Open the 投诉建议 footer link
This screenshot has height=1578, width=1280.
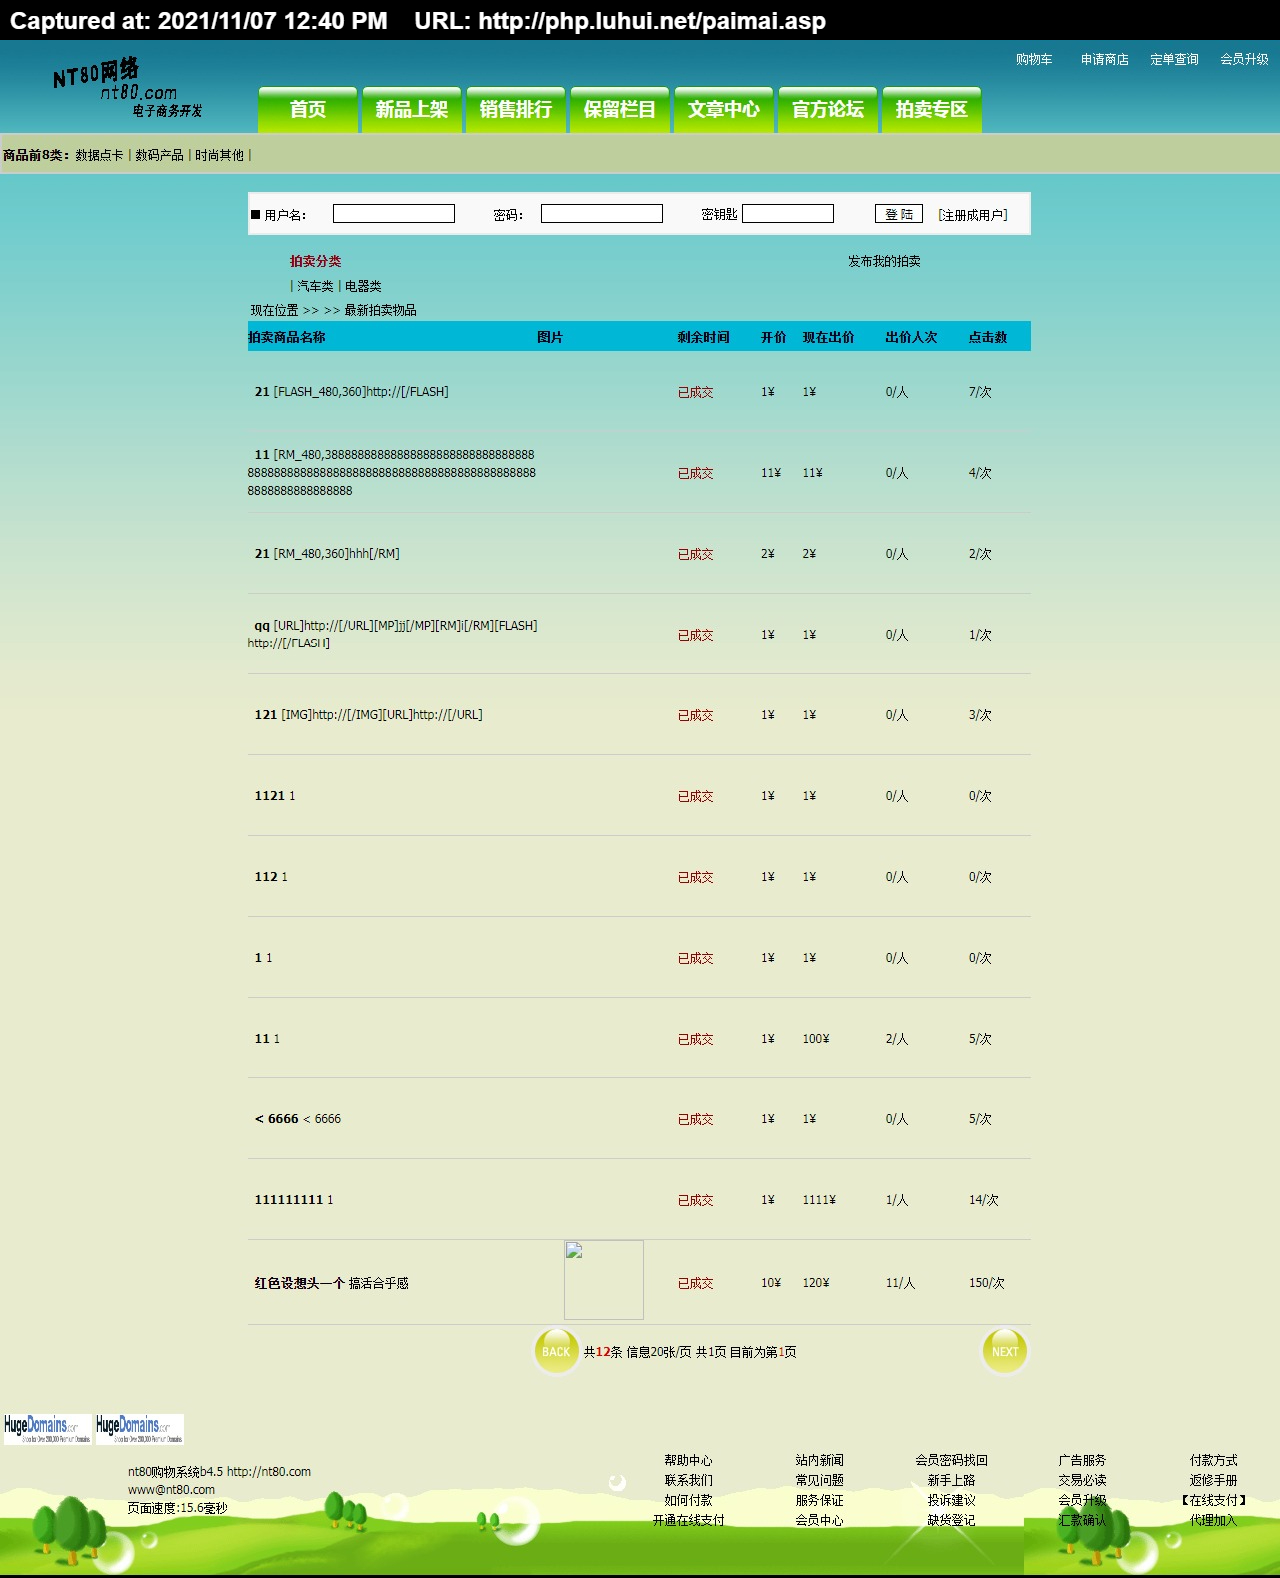tap(951, 1501)
